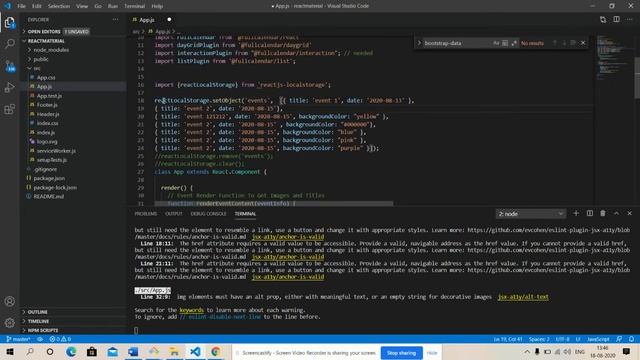Image resolution: width=640 pixels, height=360 pixels.
Task: Open the Selection menu
Action: point(59,6)
